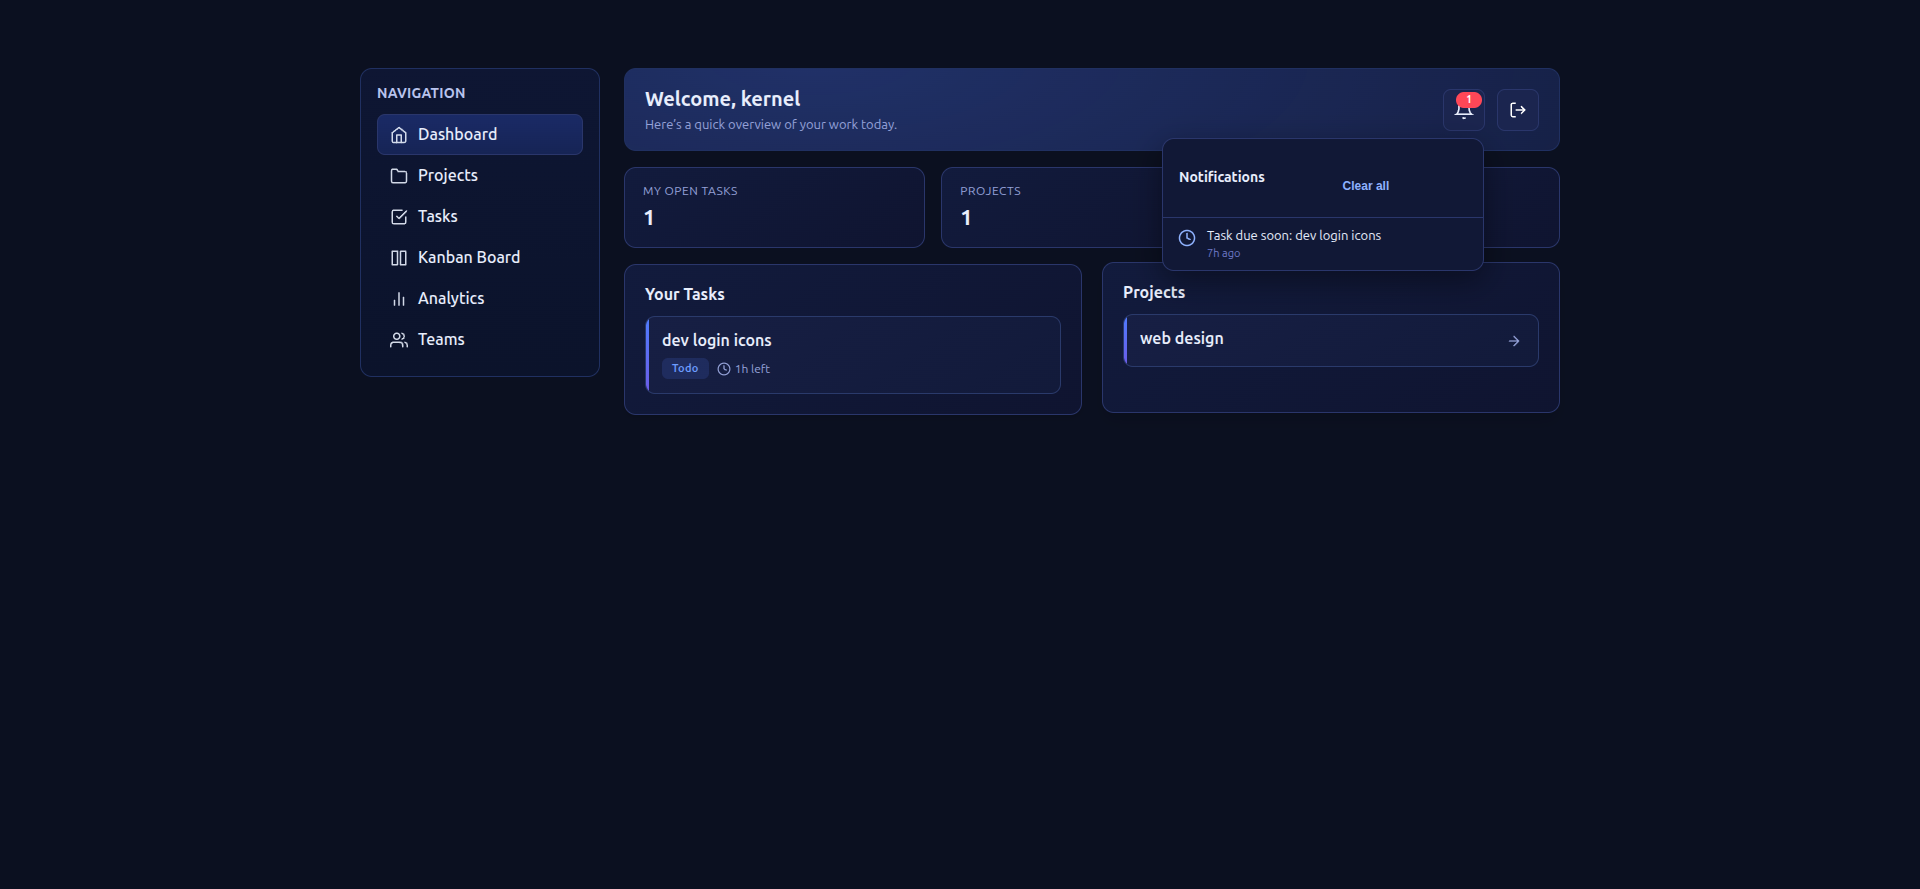The height and width of the screenshot is (889, 1920).
Task: Open the dev login icons task card
Action: [x=853, y=355]
